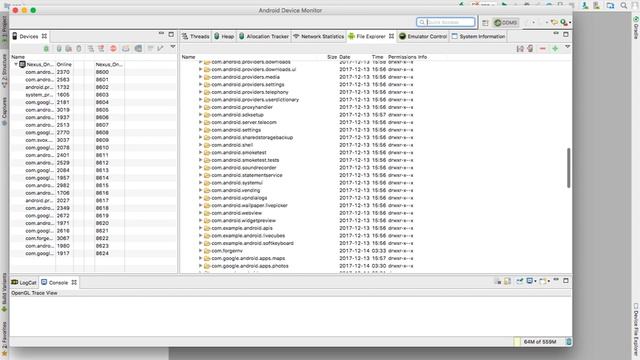This screenshot has height=360, width=640.
Task: Click the Clear Console icon
Action: [x=498, y=281]
